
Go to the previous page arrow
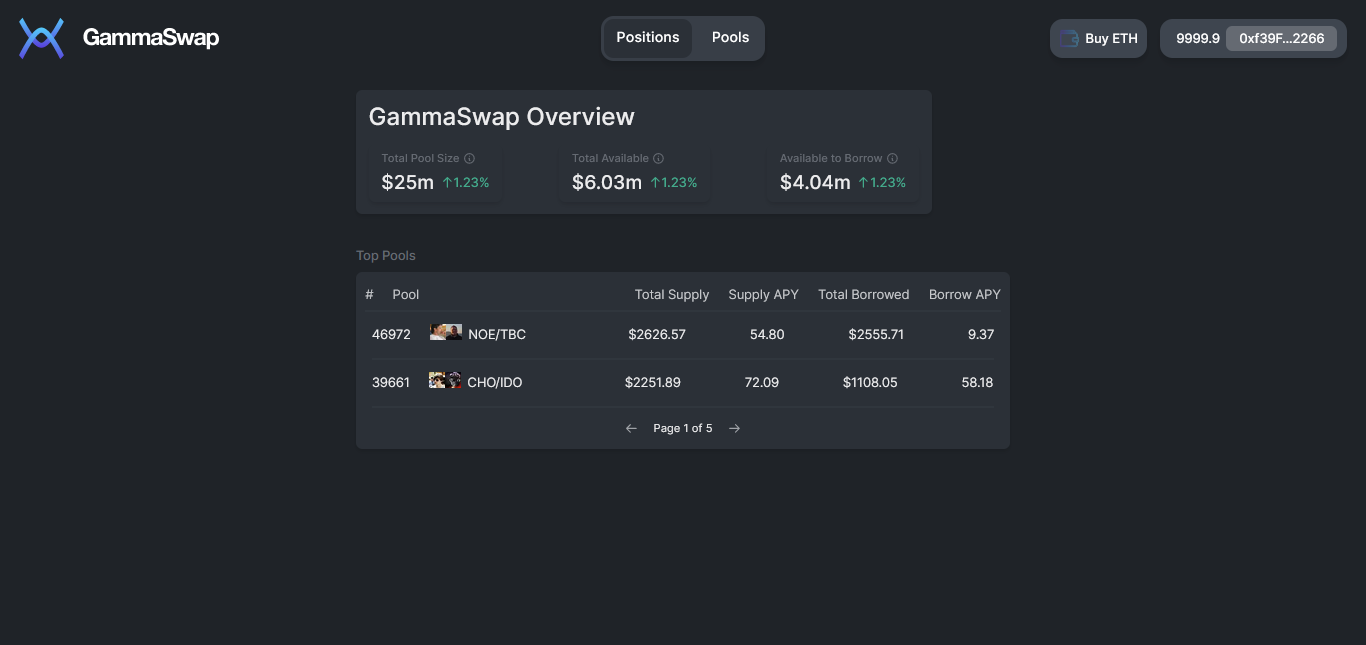tap(631, 428)
